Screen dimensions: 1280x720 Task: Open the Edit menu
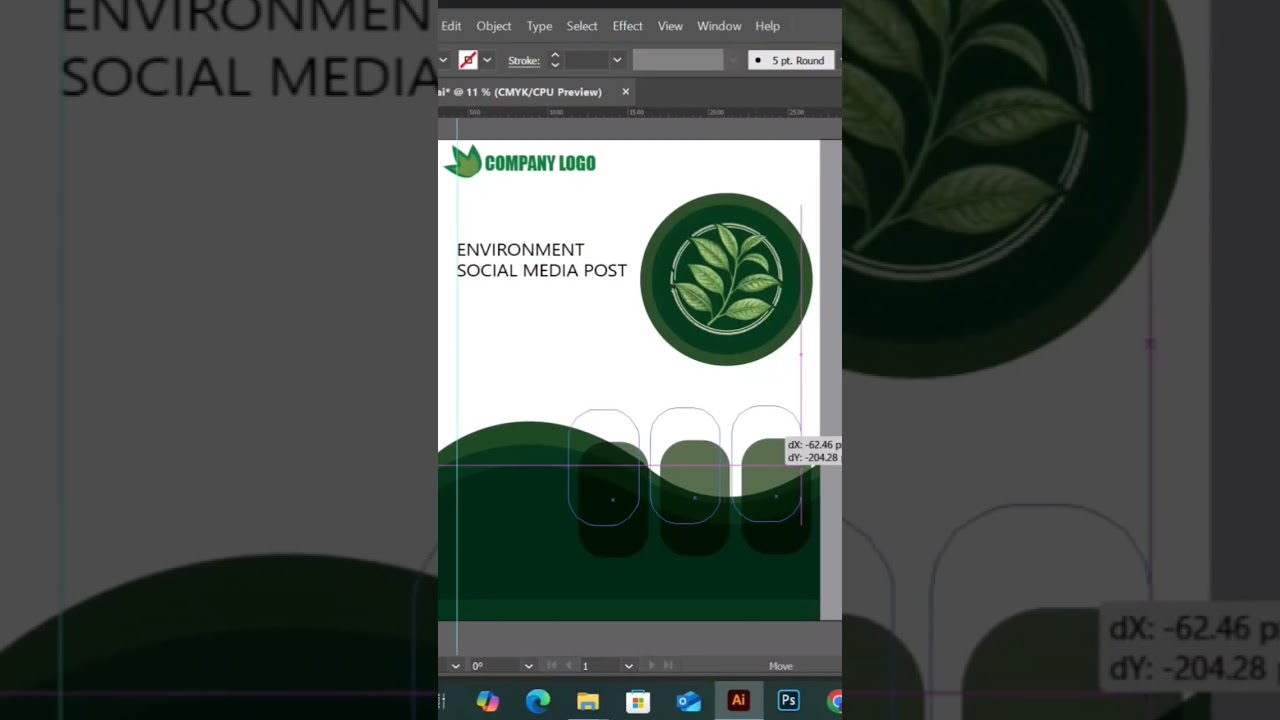[451, 26]
